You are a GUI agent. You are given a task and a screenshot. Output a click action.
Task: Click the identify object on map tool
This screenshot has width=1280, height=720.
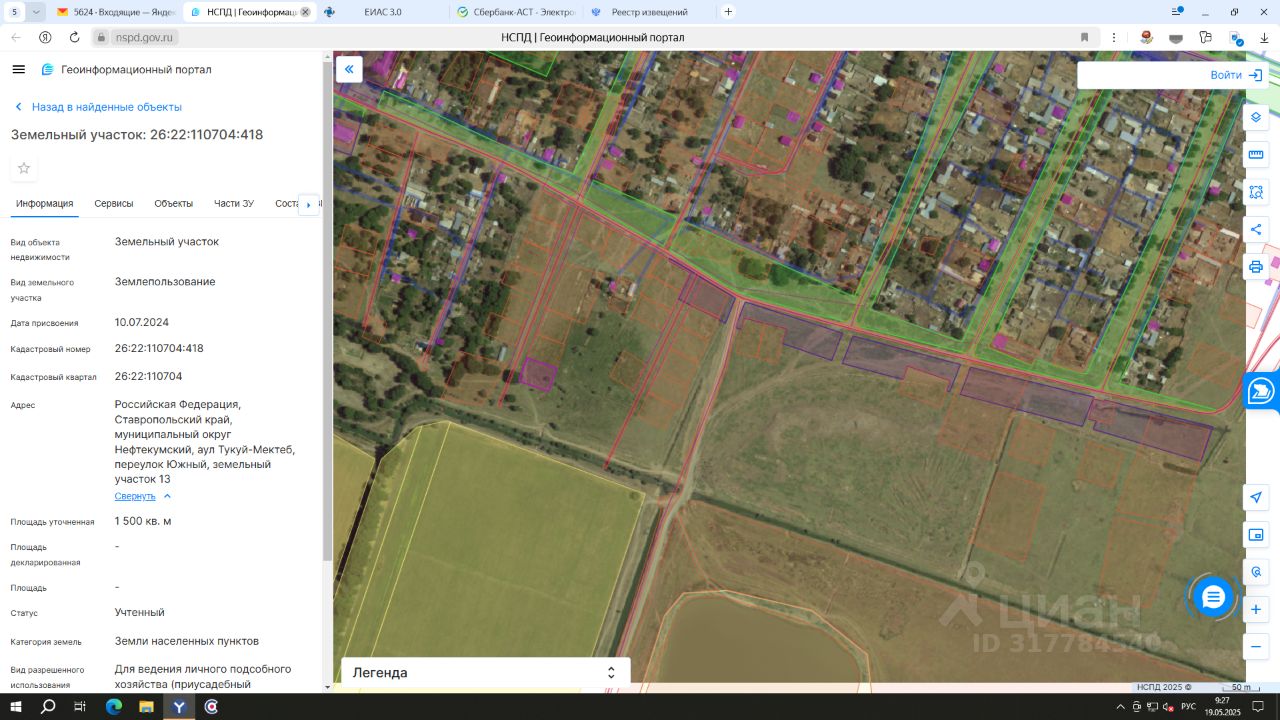pos(1257,572)
